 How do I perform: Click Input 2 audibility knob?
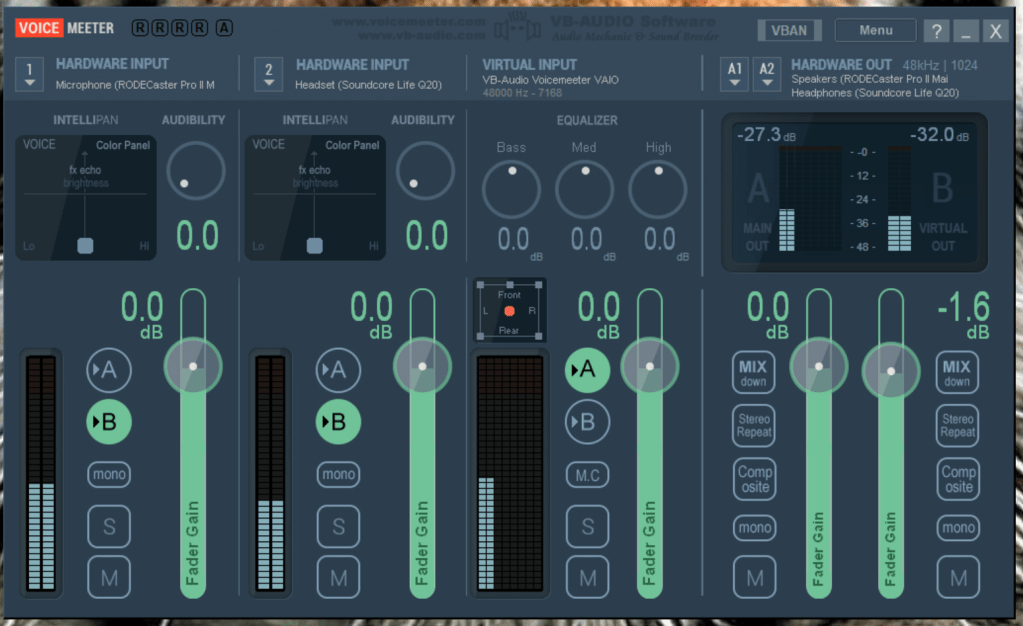[x=425, y=171]
